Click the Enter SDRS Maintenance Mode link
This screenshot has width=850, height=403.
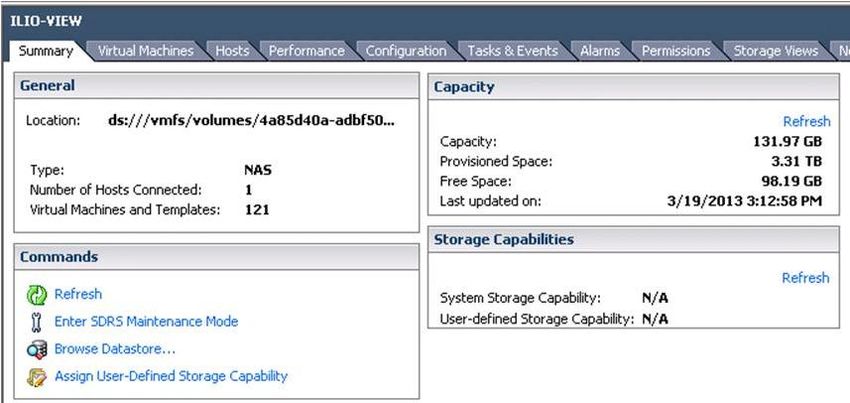146,321
